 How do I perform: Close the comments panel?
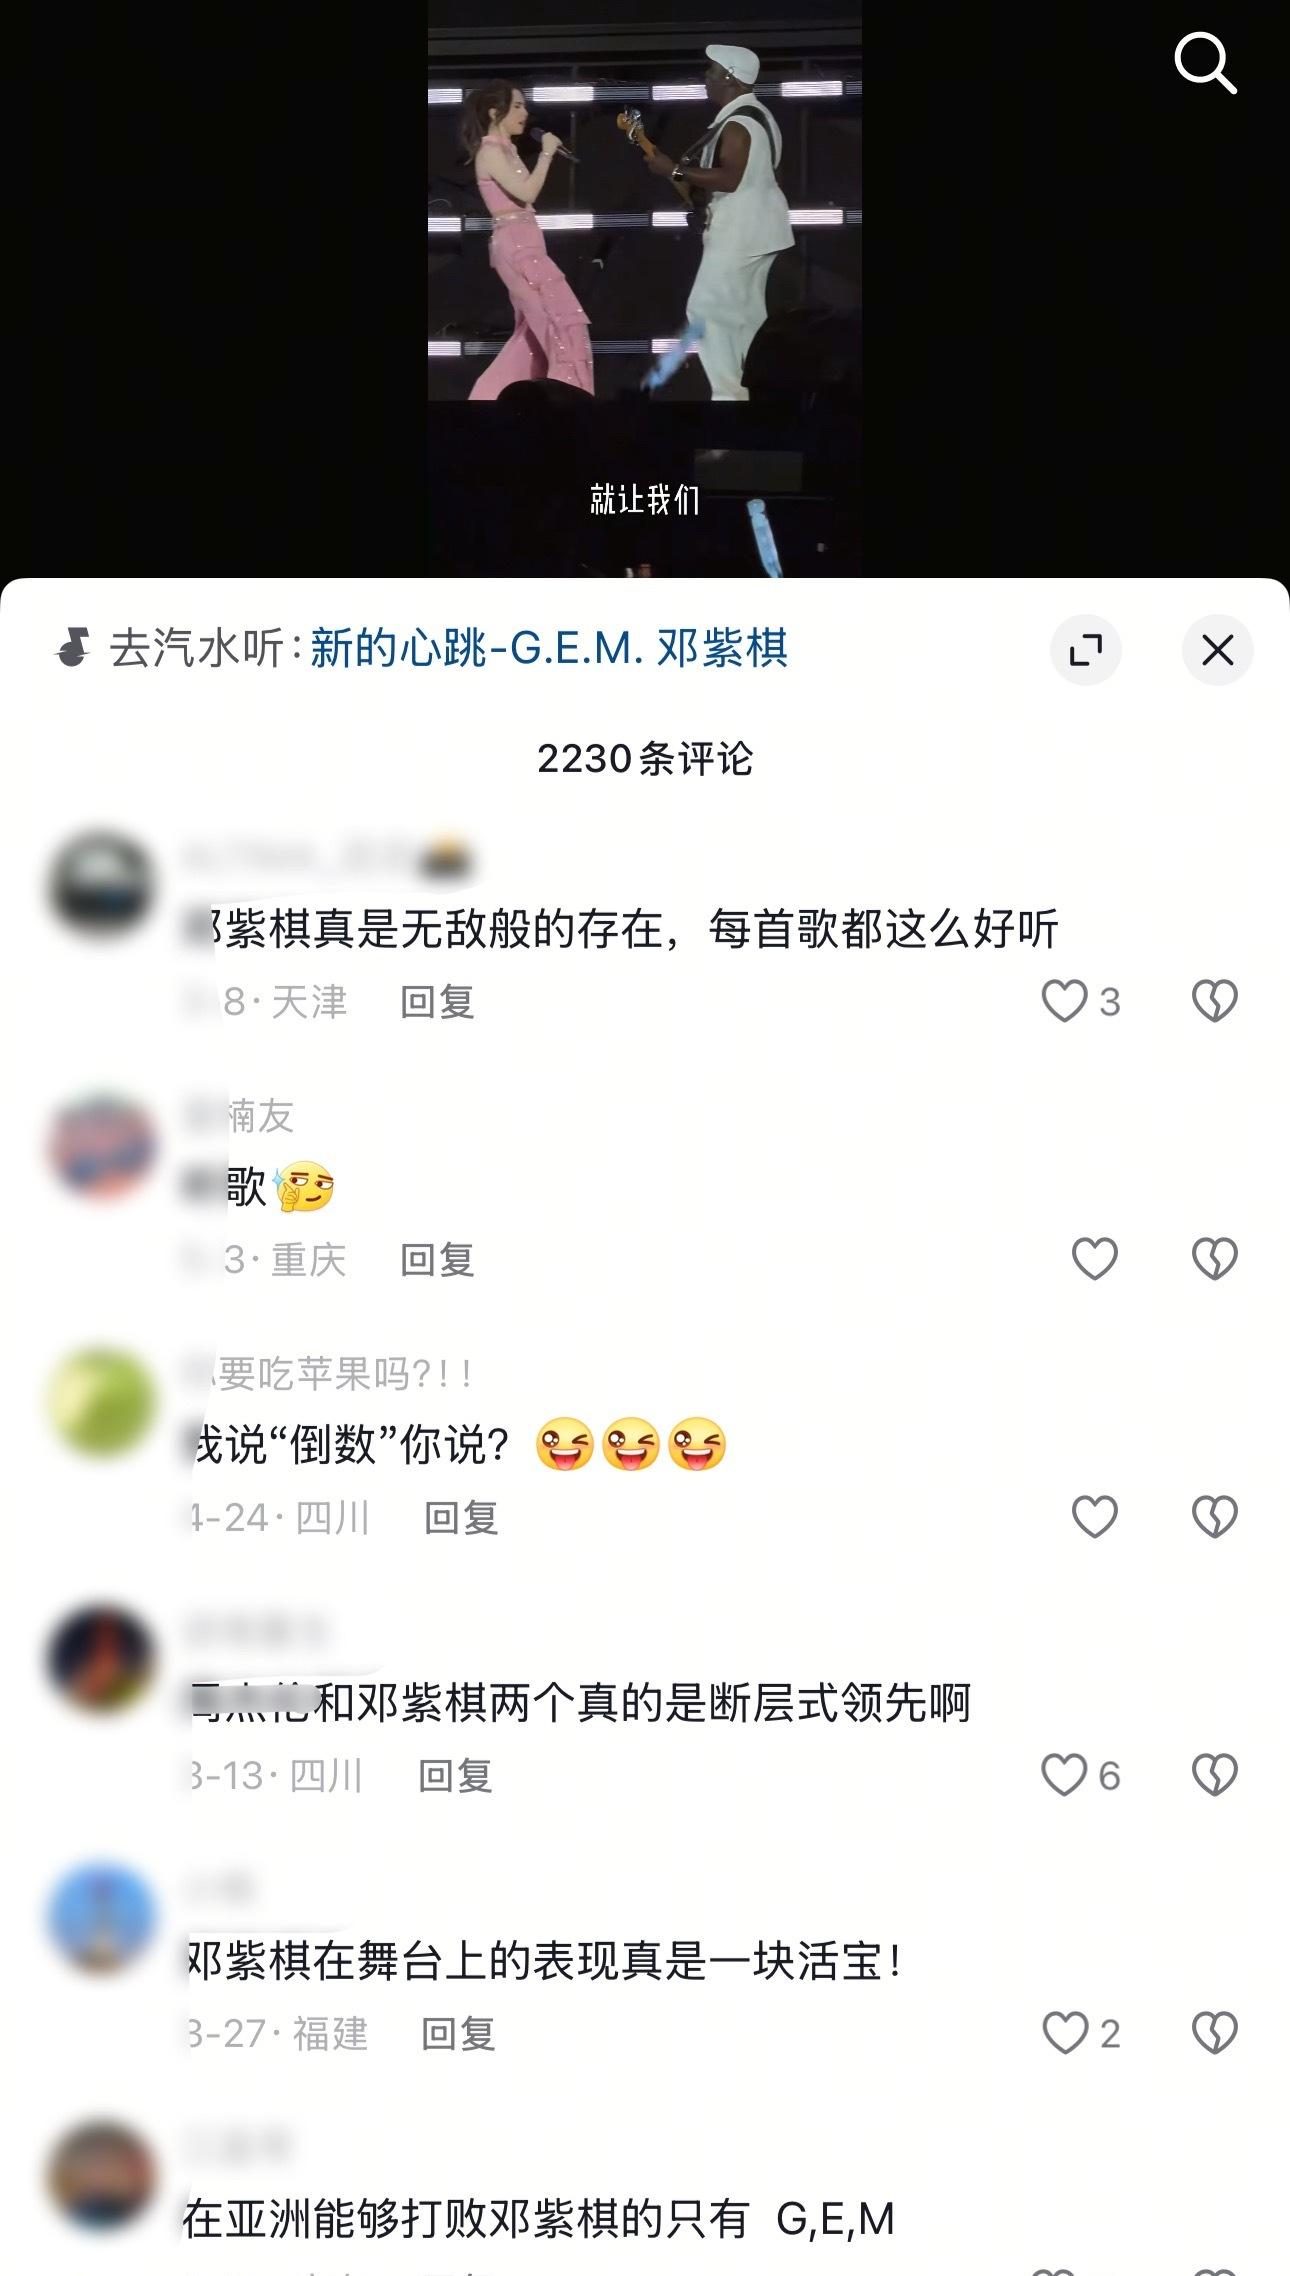pyautogui.click(x=1217, y=650)
